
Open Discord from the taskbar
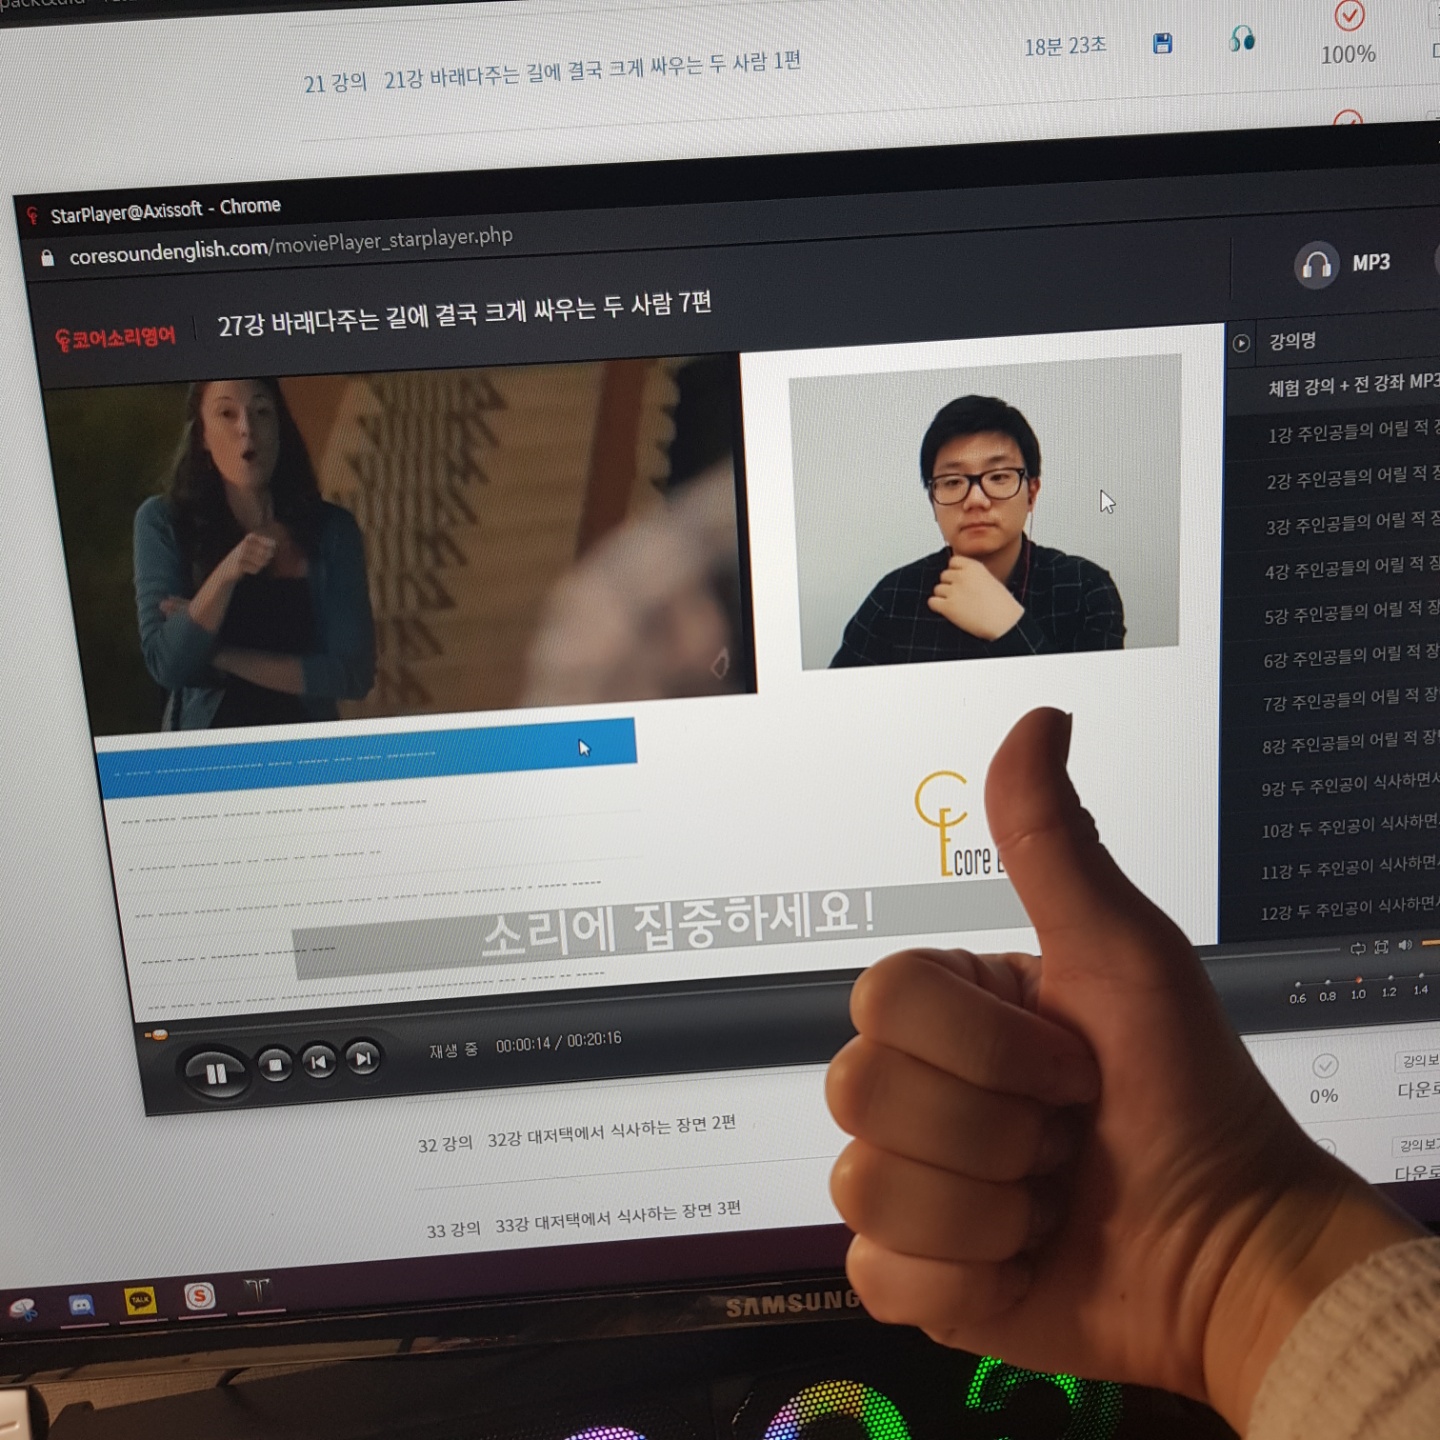coord(81,1304)
